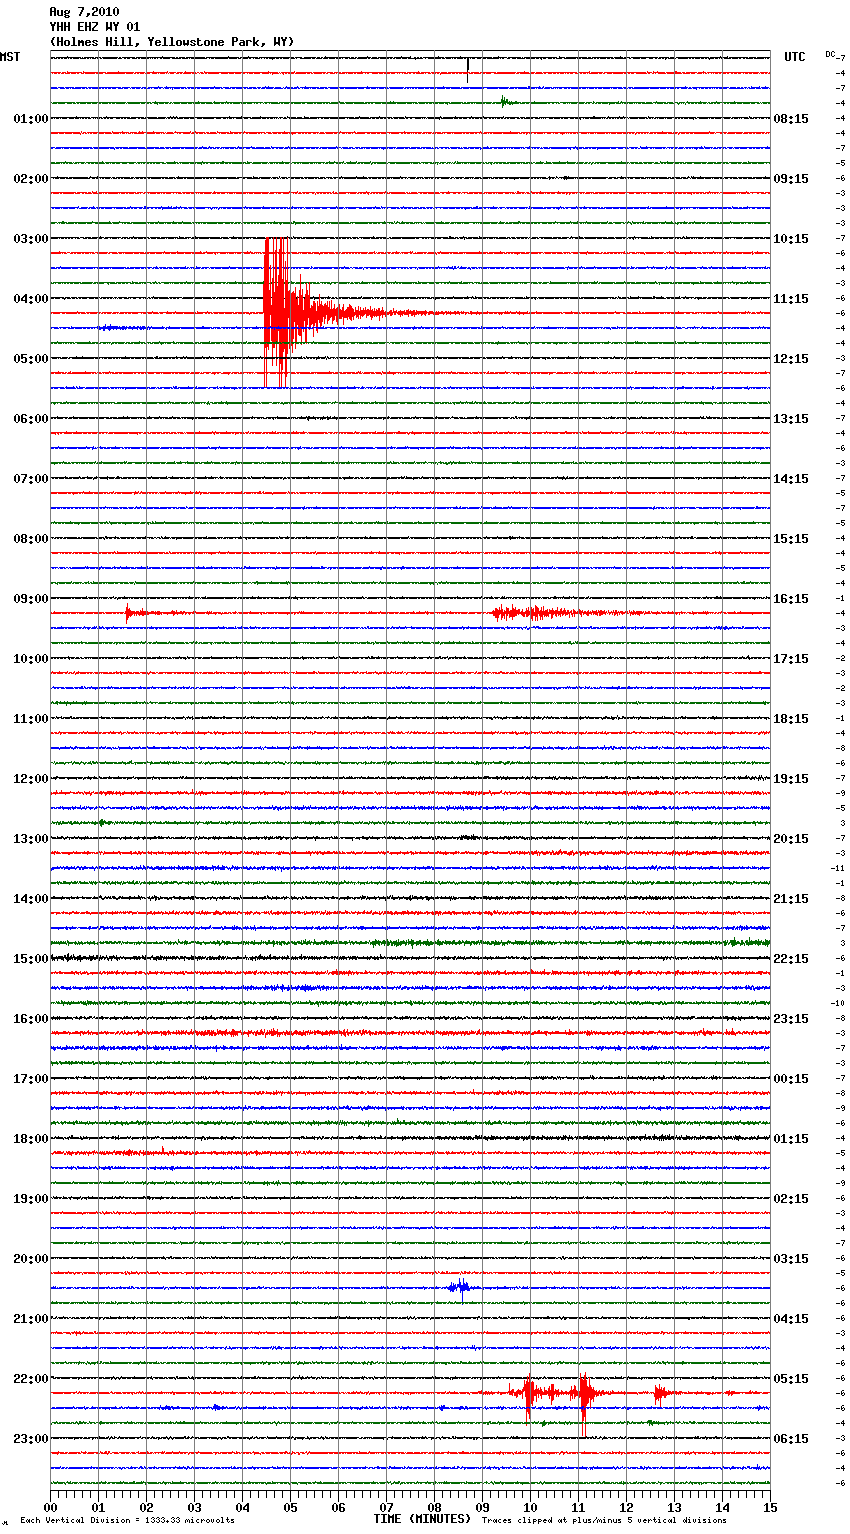
Task: Click the 09:15 UTC time label
Action: (x=791, y=179)
